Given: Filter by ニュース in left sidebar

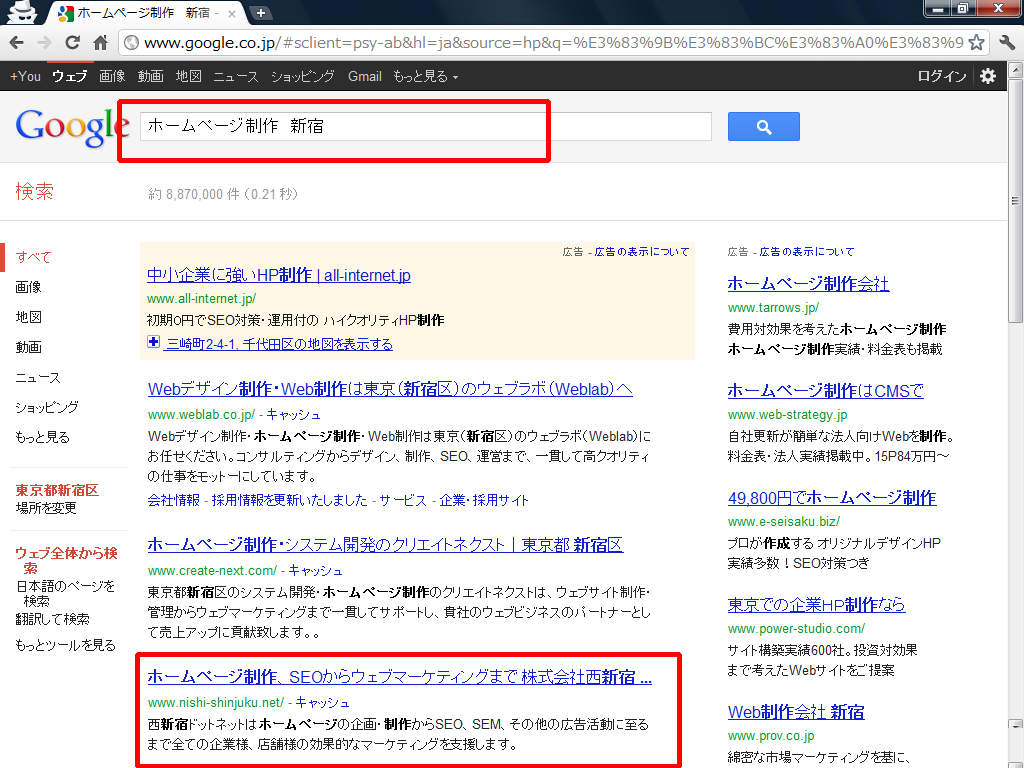Looking at the screenshot, I should pyautogui.click(x=38, y=377).
